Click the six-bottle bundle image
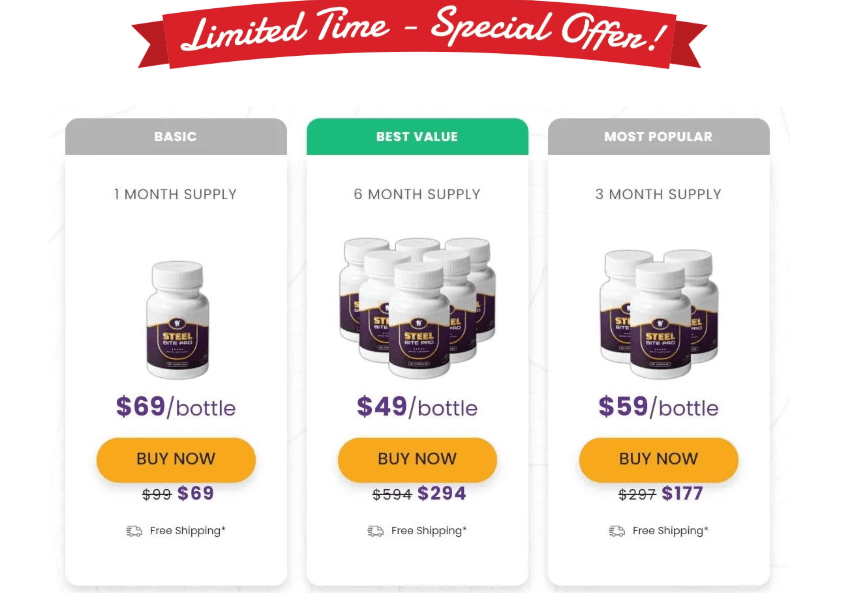846x593 pixels. (x=417, y=307)
